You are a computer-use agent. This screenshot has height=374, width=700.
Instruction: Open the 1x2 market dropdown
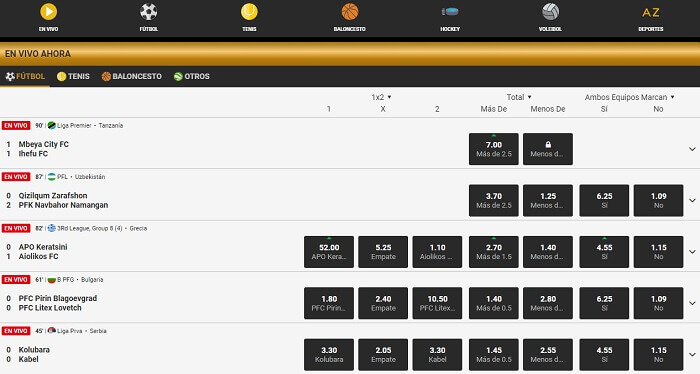pos(381,97)
